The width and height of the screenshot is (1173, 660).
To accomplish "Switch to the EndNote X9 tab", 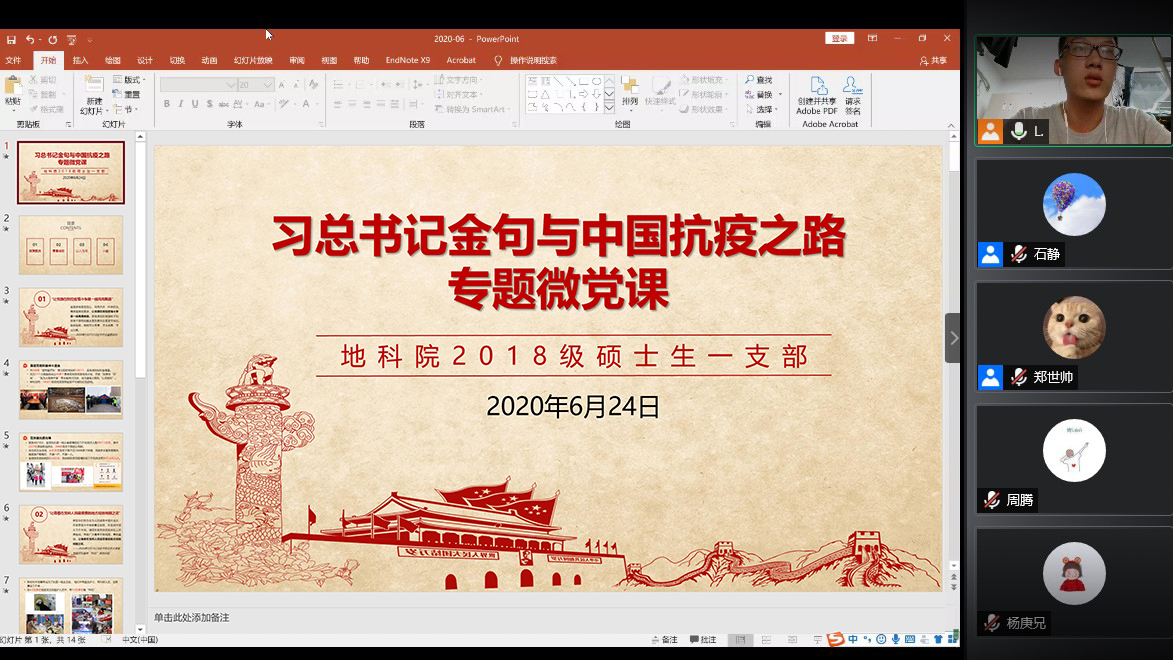I will pyautogui.click(x=407, y=60).
